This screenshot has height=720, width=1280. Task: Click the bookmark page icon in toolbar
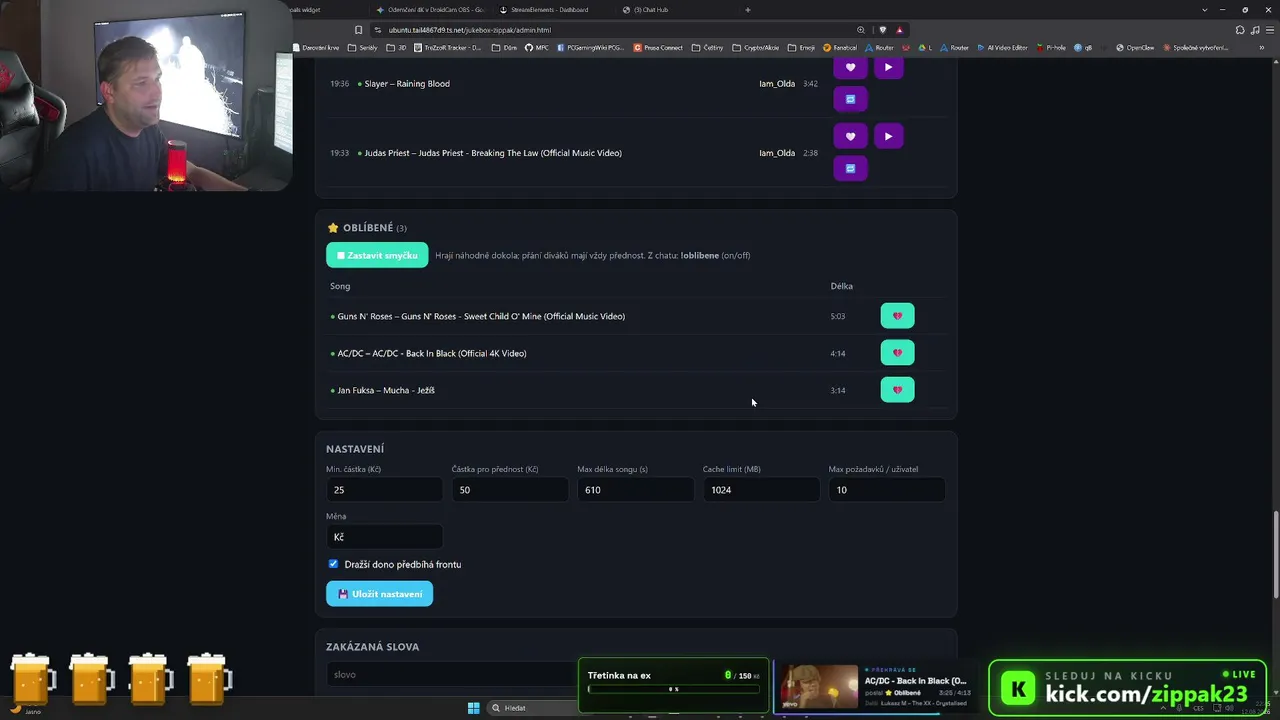359,30
